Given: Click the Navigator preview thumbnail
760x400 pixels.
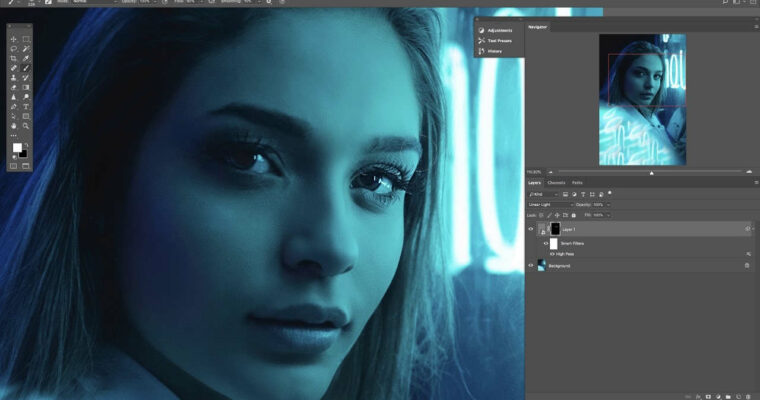Looking at the screenshot, I should pyautogui.click(x=642, y=99).
